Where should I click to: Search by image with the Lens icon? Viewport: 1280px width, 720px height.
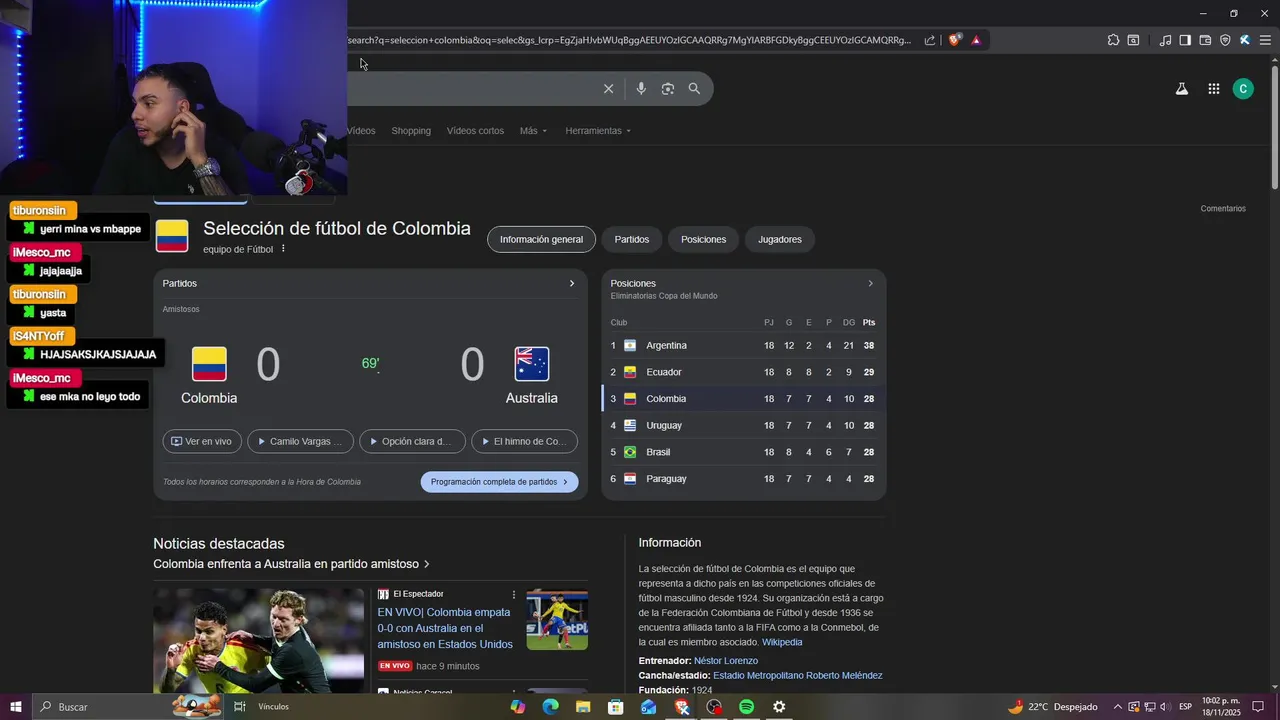click(668, 89)
